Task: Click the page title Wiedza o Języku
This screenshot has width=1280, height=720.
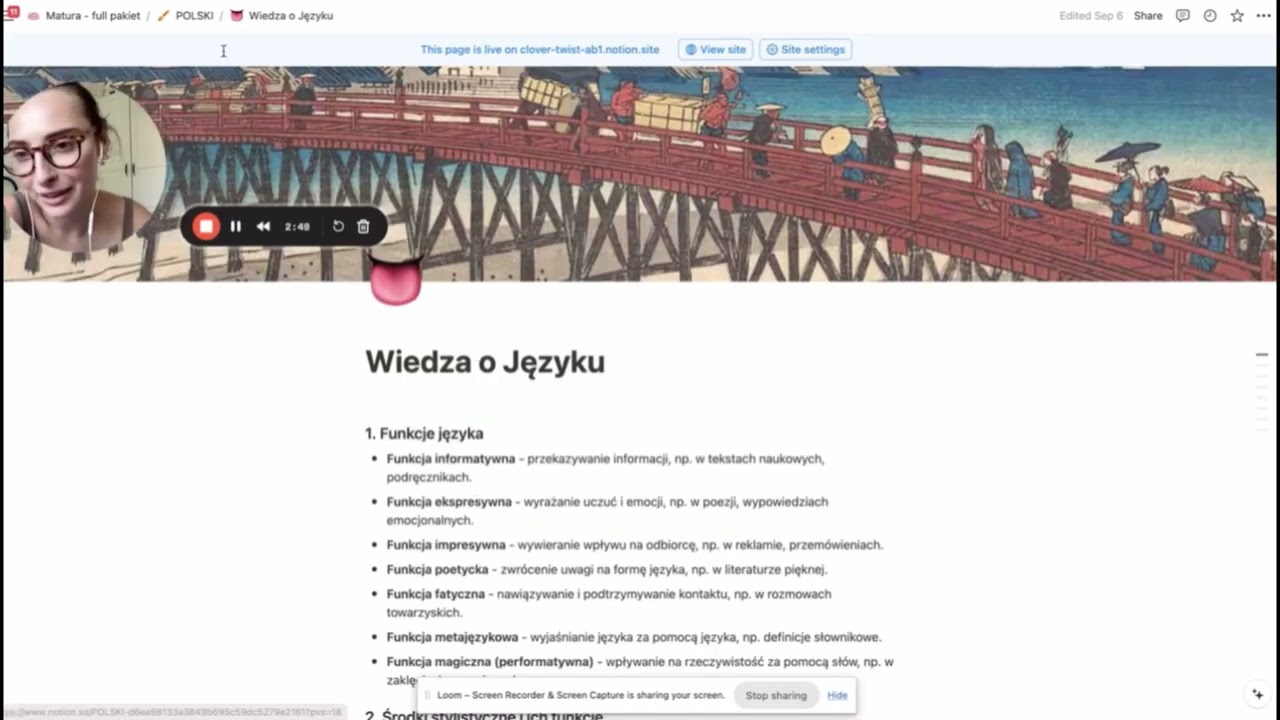Action: (x=485, y=361)
